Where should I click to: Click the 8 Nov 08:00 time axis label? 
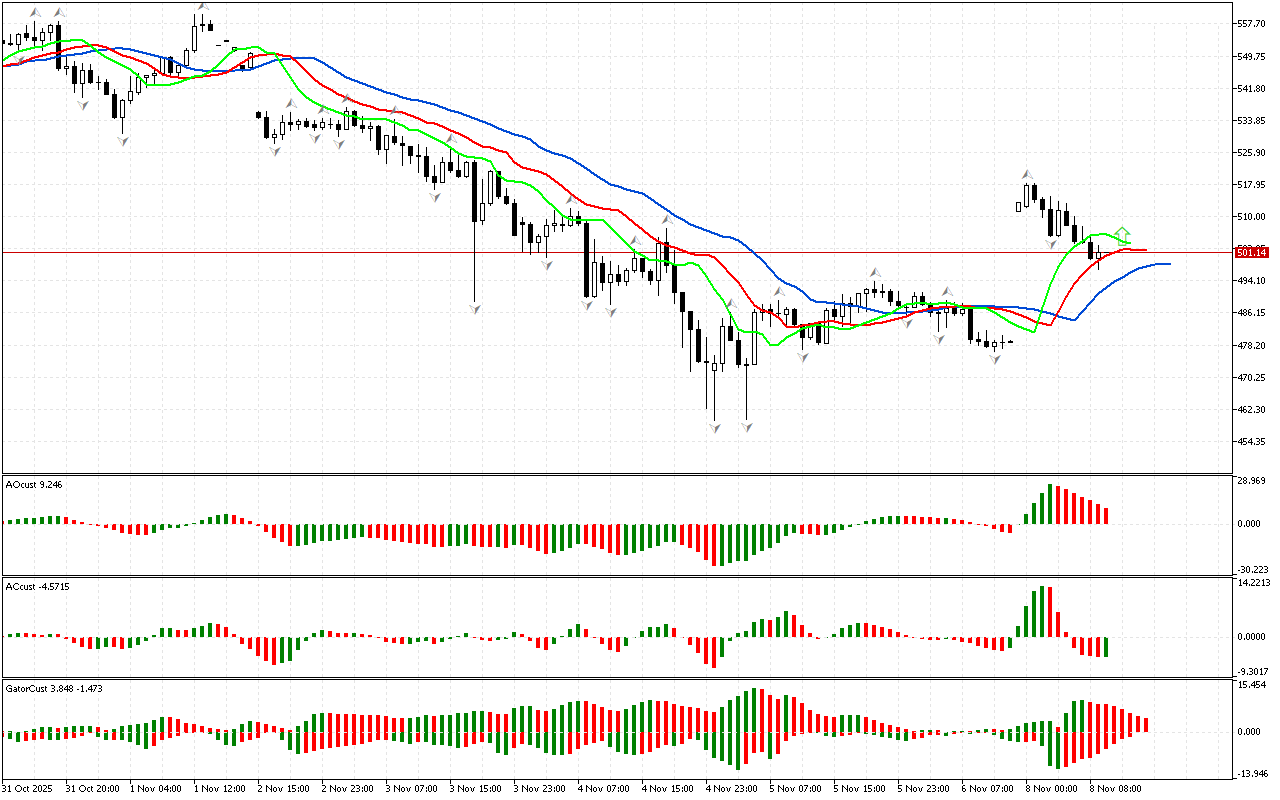tap(1113, 789)
